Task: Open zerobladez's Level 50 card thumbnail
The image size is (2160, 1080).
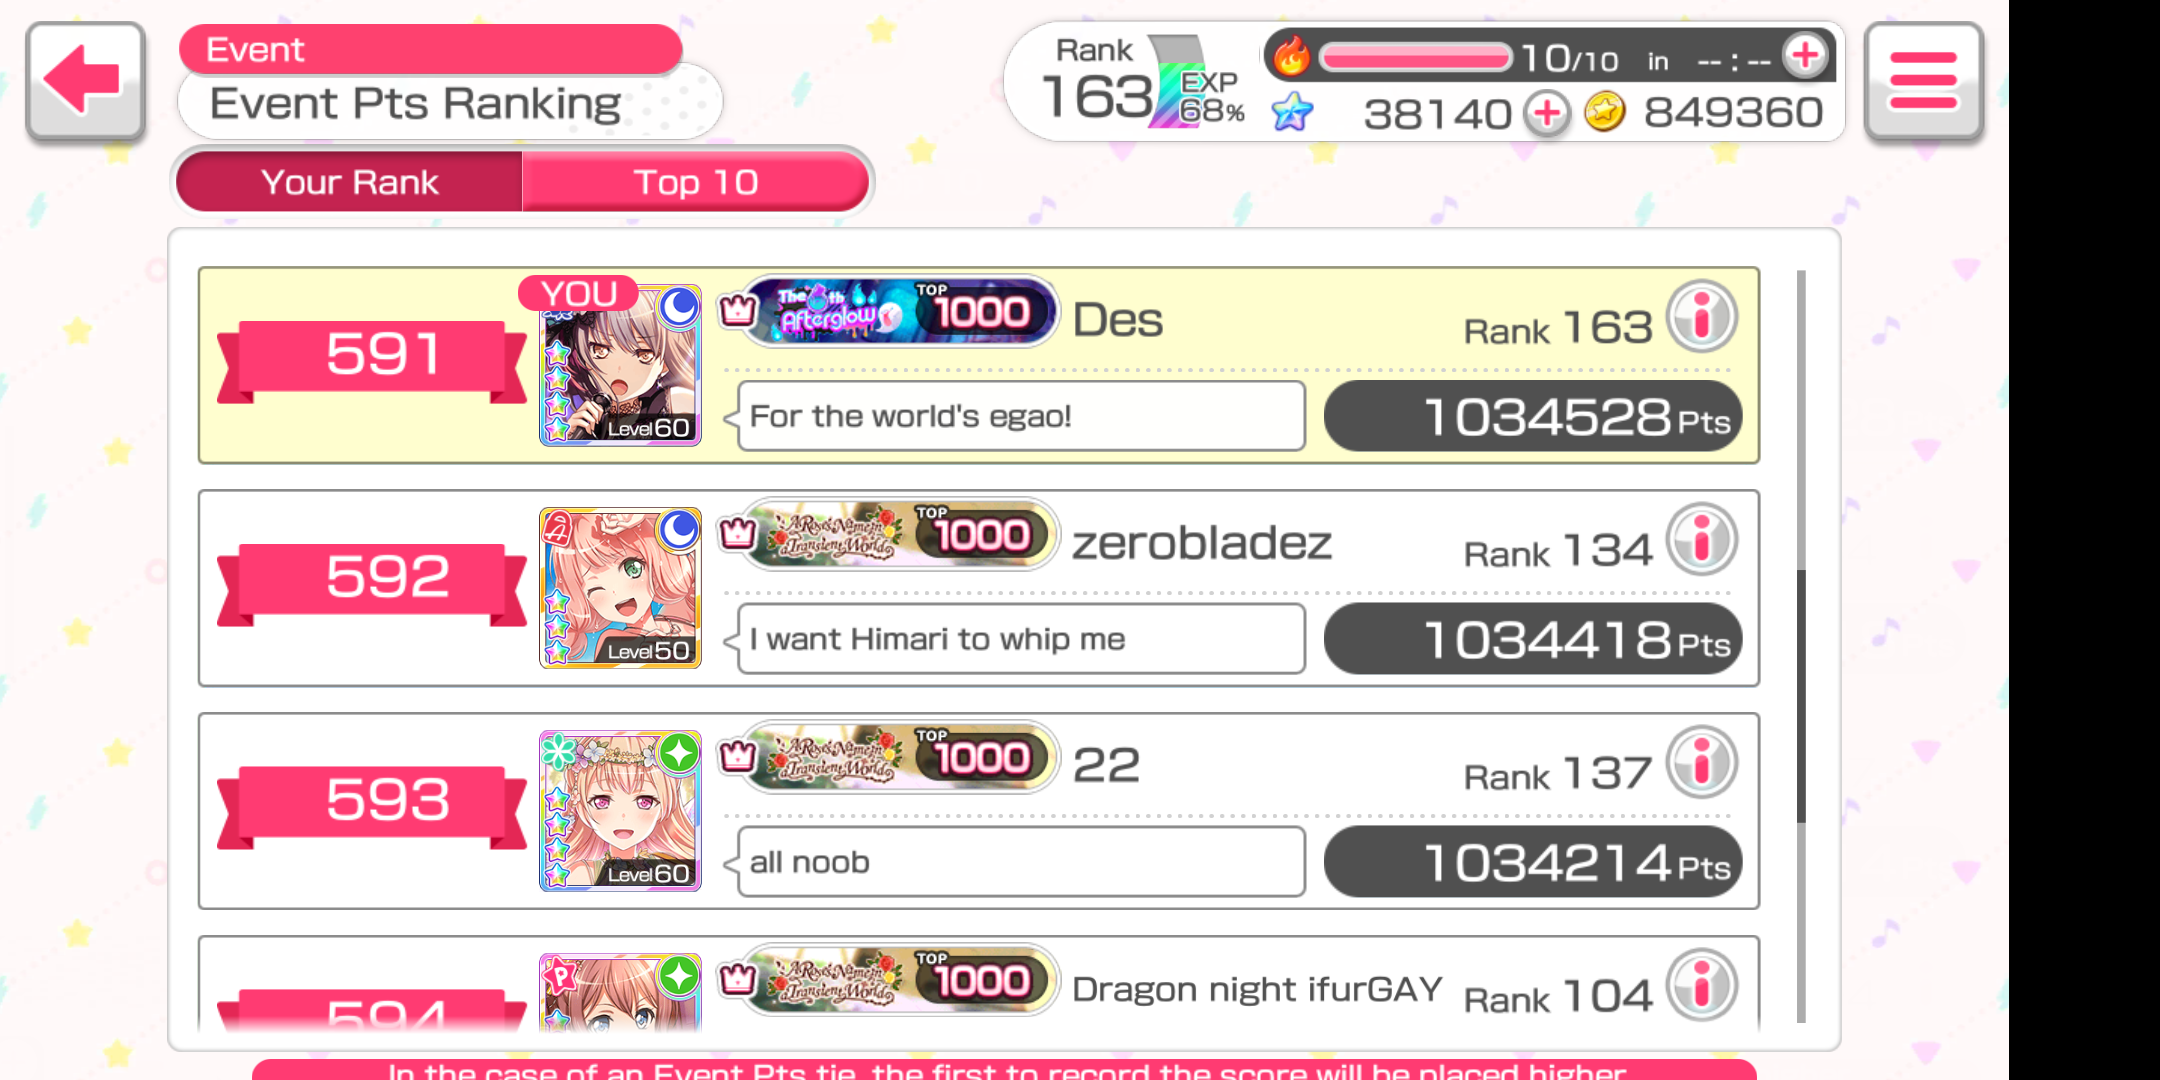Action: (620, 588)
